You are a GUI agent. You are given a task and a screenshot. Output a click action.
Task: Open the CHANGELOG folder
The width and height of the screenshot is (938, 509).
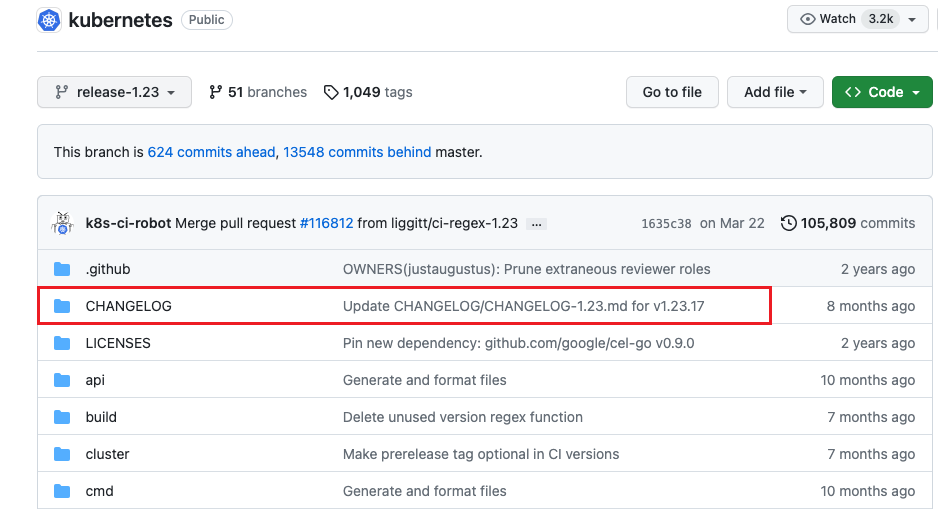pyautogui.click(x=129, y=306)
